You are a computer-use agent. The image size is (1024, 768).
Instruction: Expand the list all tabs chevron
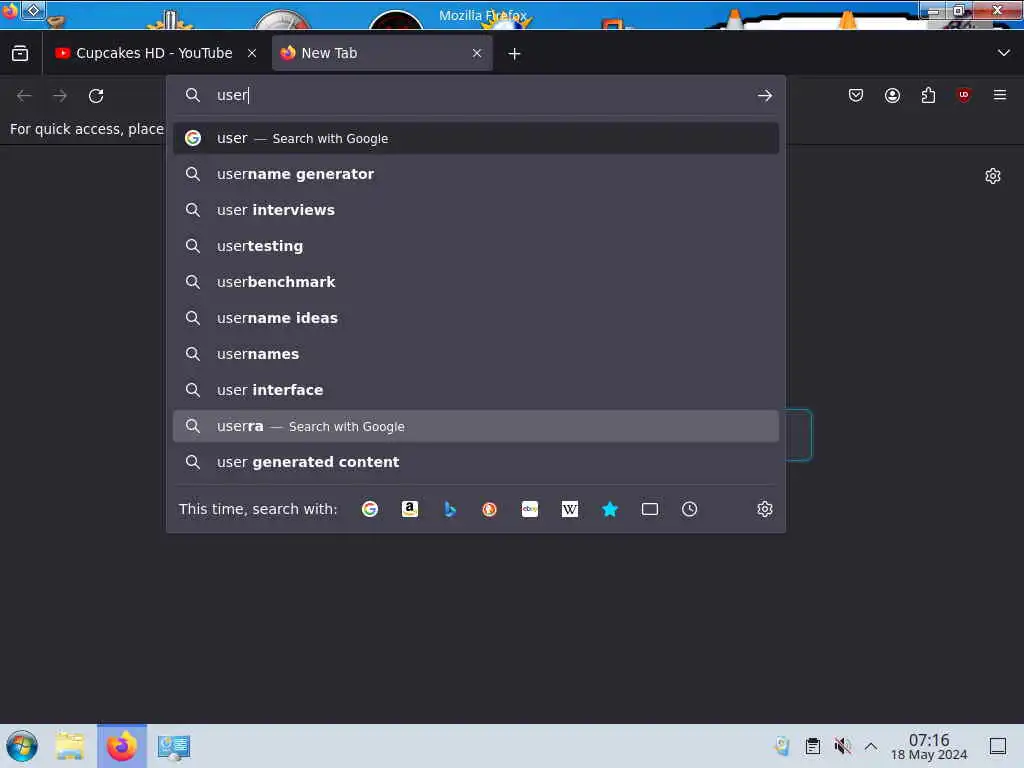pos(1003,53)
